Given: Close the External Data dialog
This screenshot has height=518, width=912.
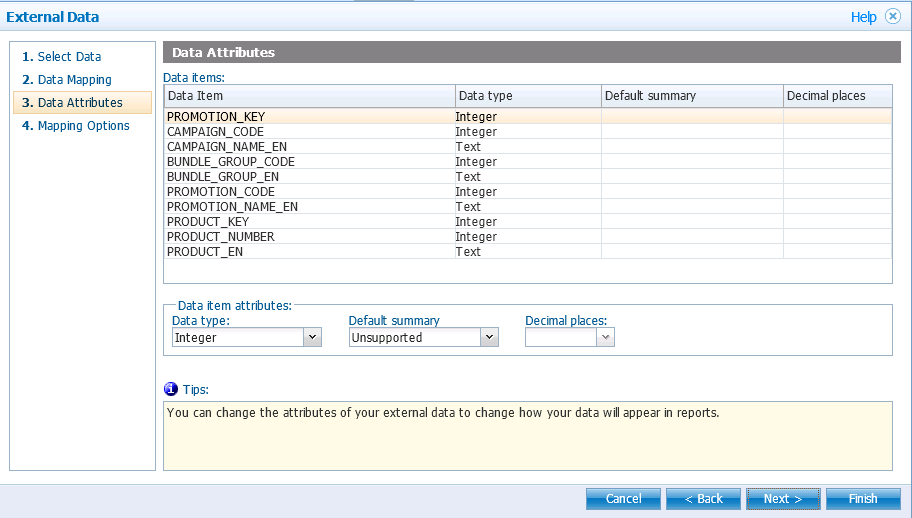Looking at the screenshot, I should (x=893, y=16).
